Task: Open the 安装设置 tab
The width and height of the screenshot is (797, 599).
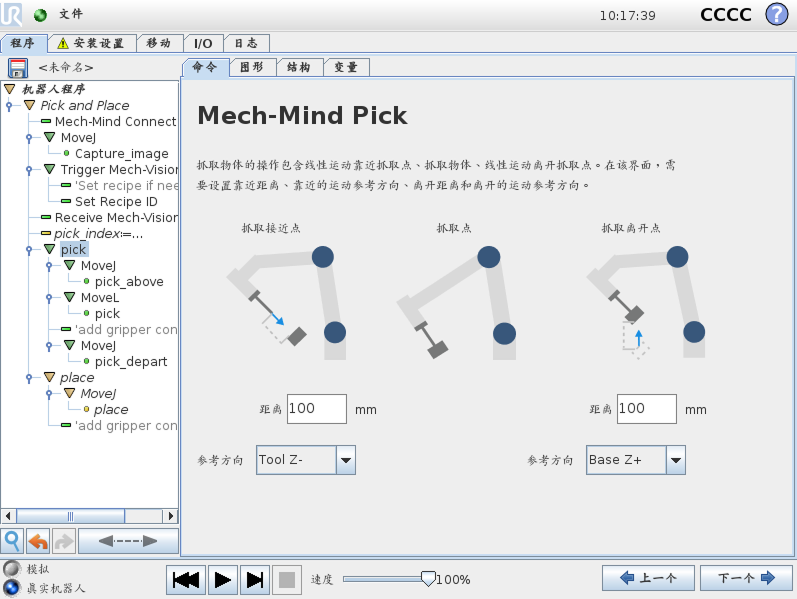Action: tap(92, 43)
